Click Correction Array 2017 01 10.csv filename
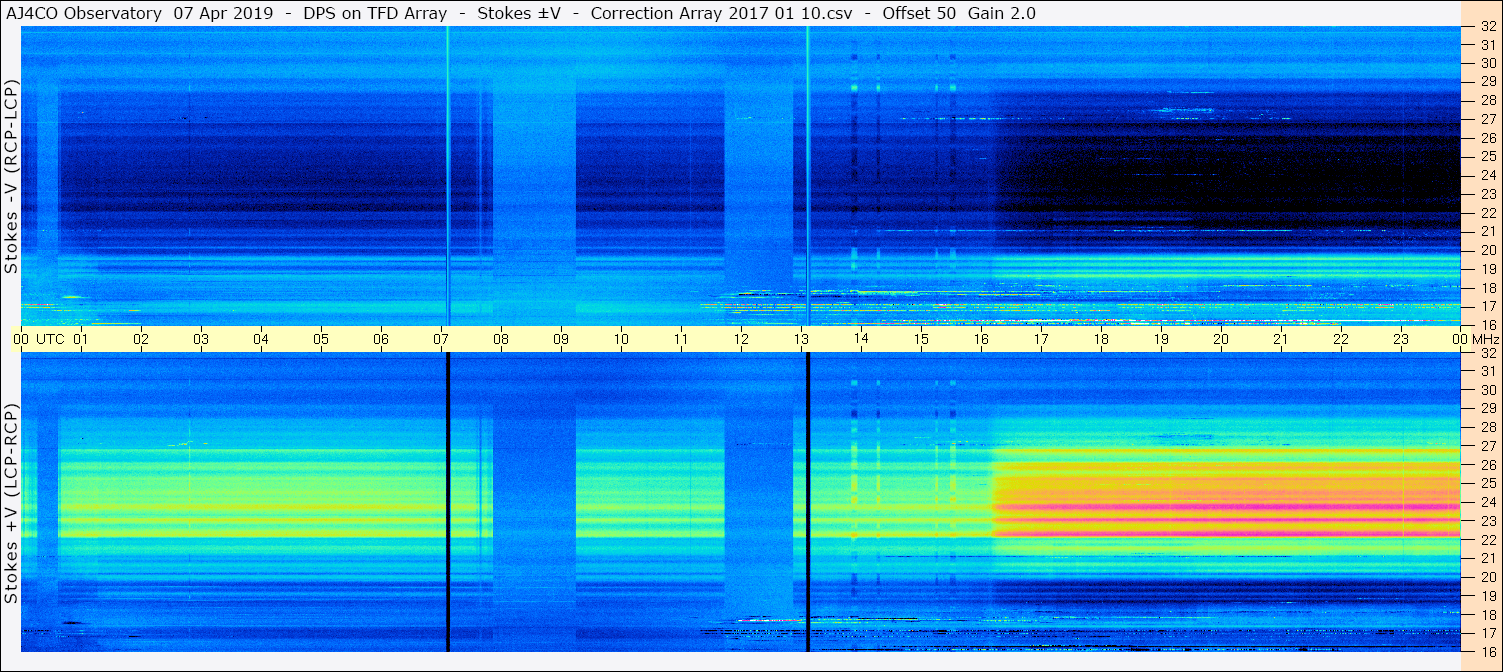The image size is (1503, 672). click(721, 14)
